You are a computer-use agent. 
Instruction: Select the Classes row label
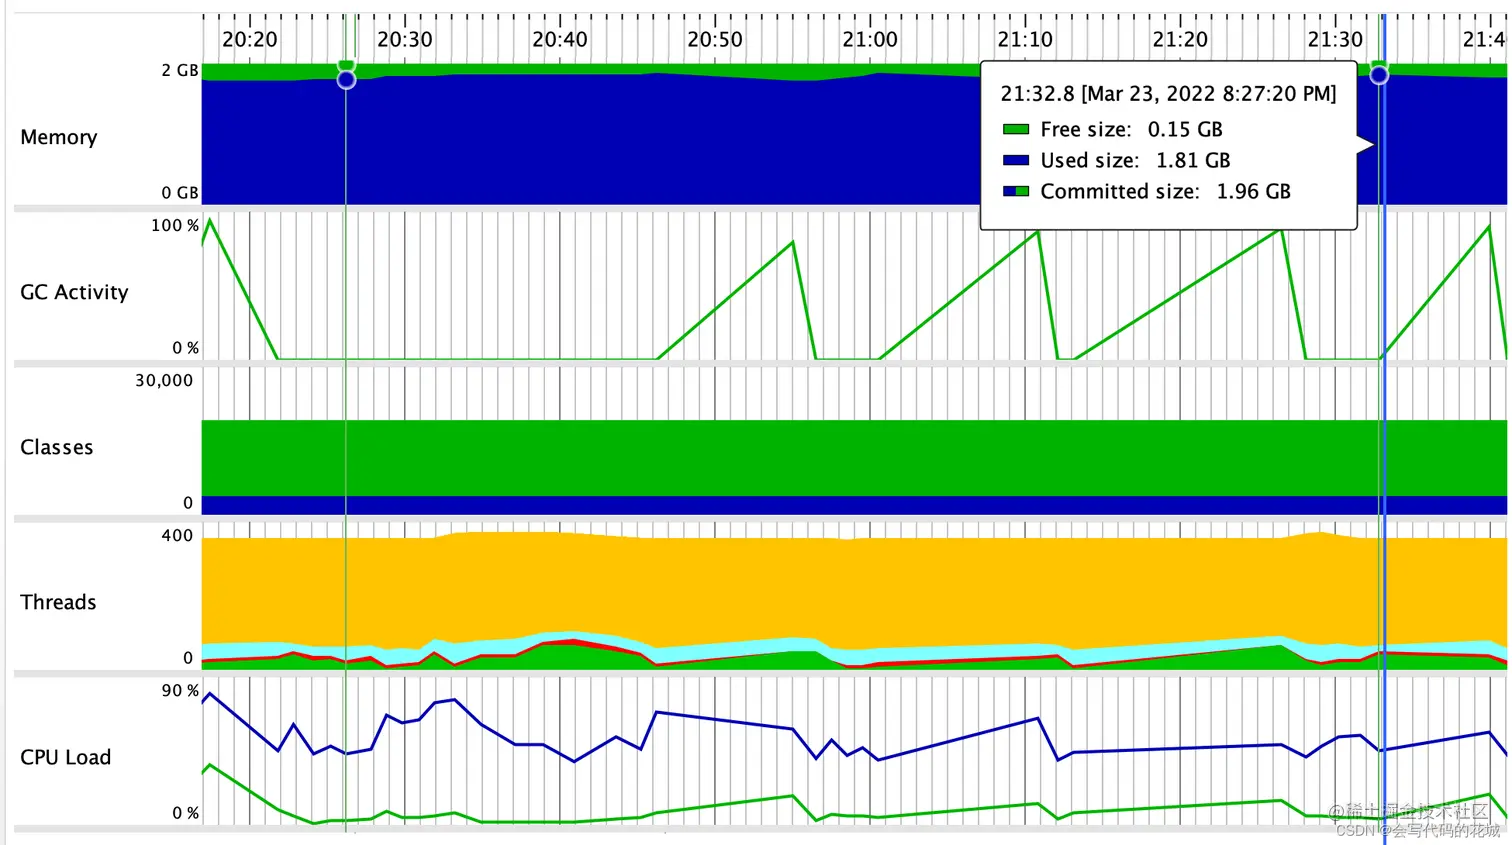pos(57,447)
